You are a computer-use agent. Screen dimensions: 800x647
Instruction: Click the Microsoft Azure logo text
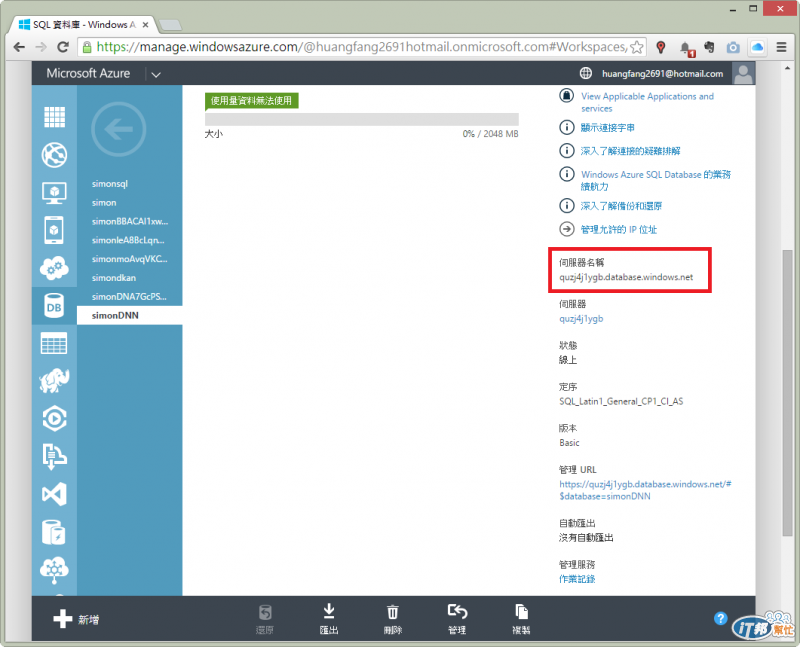pos(88,73)
